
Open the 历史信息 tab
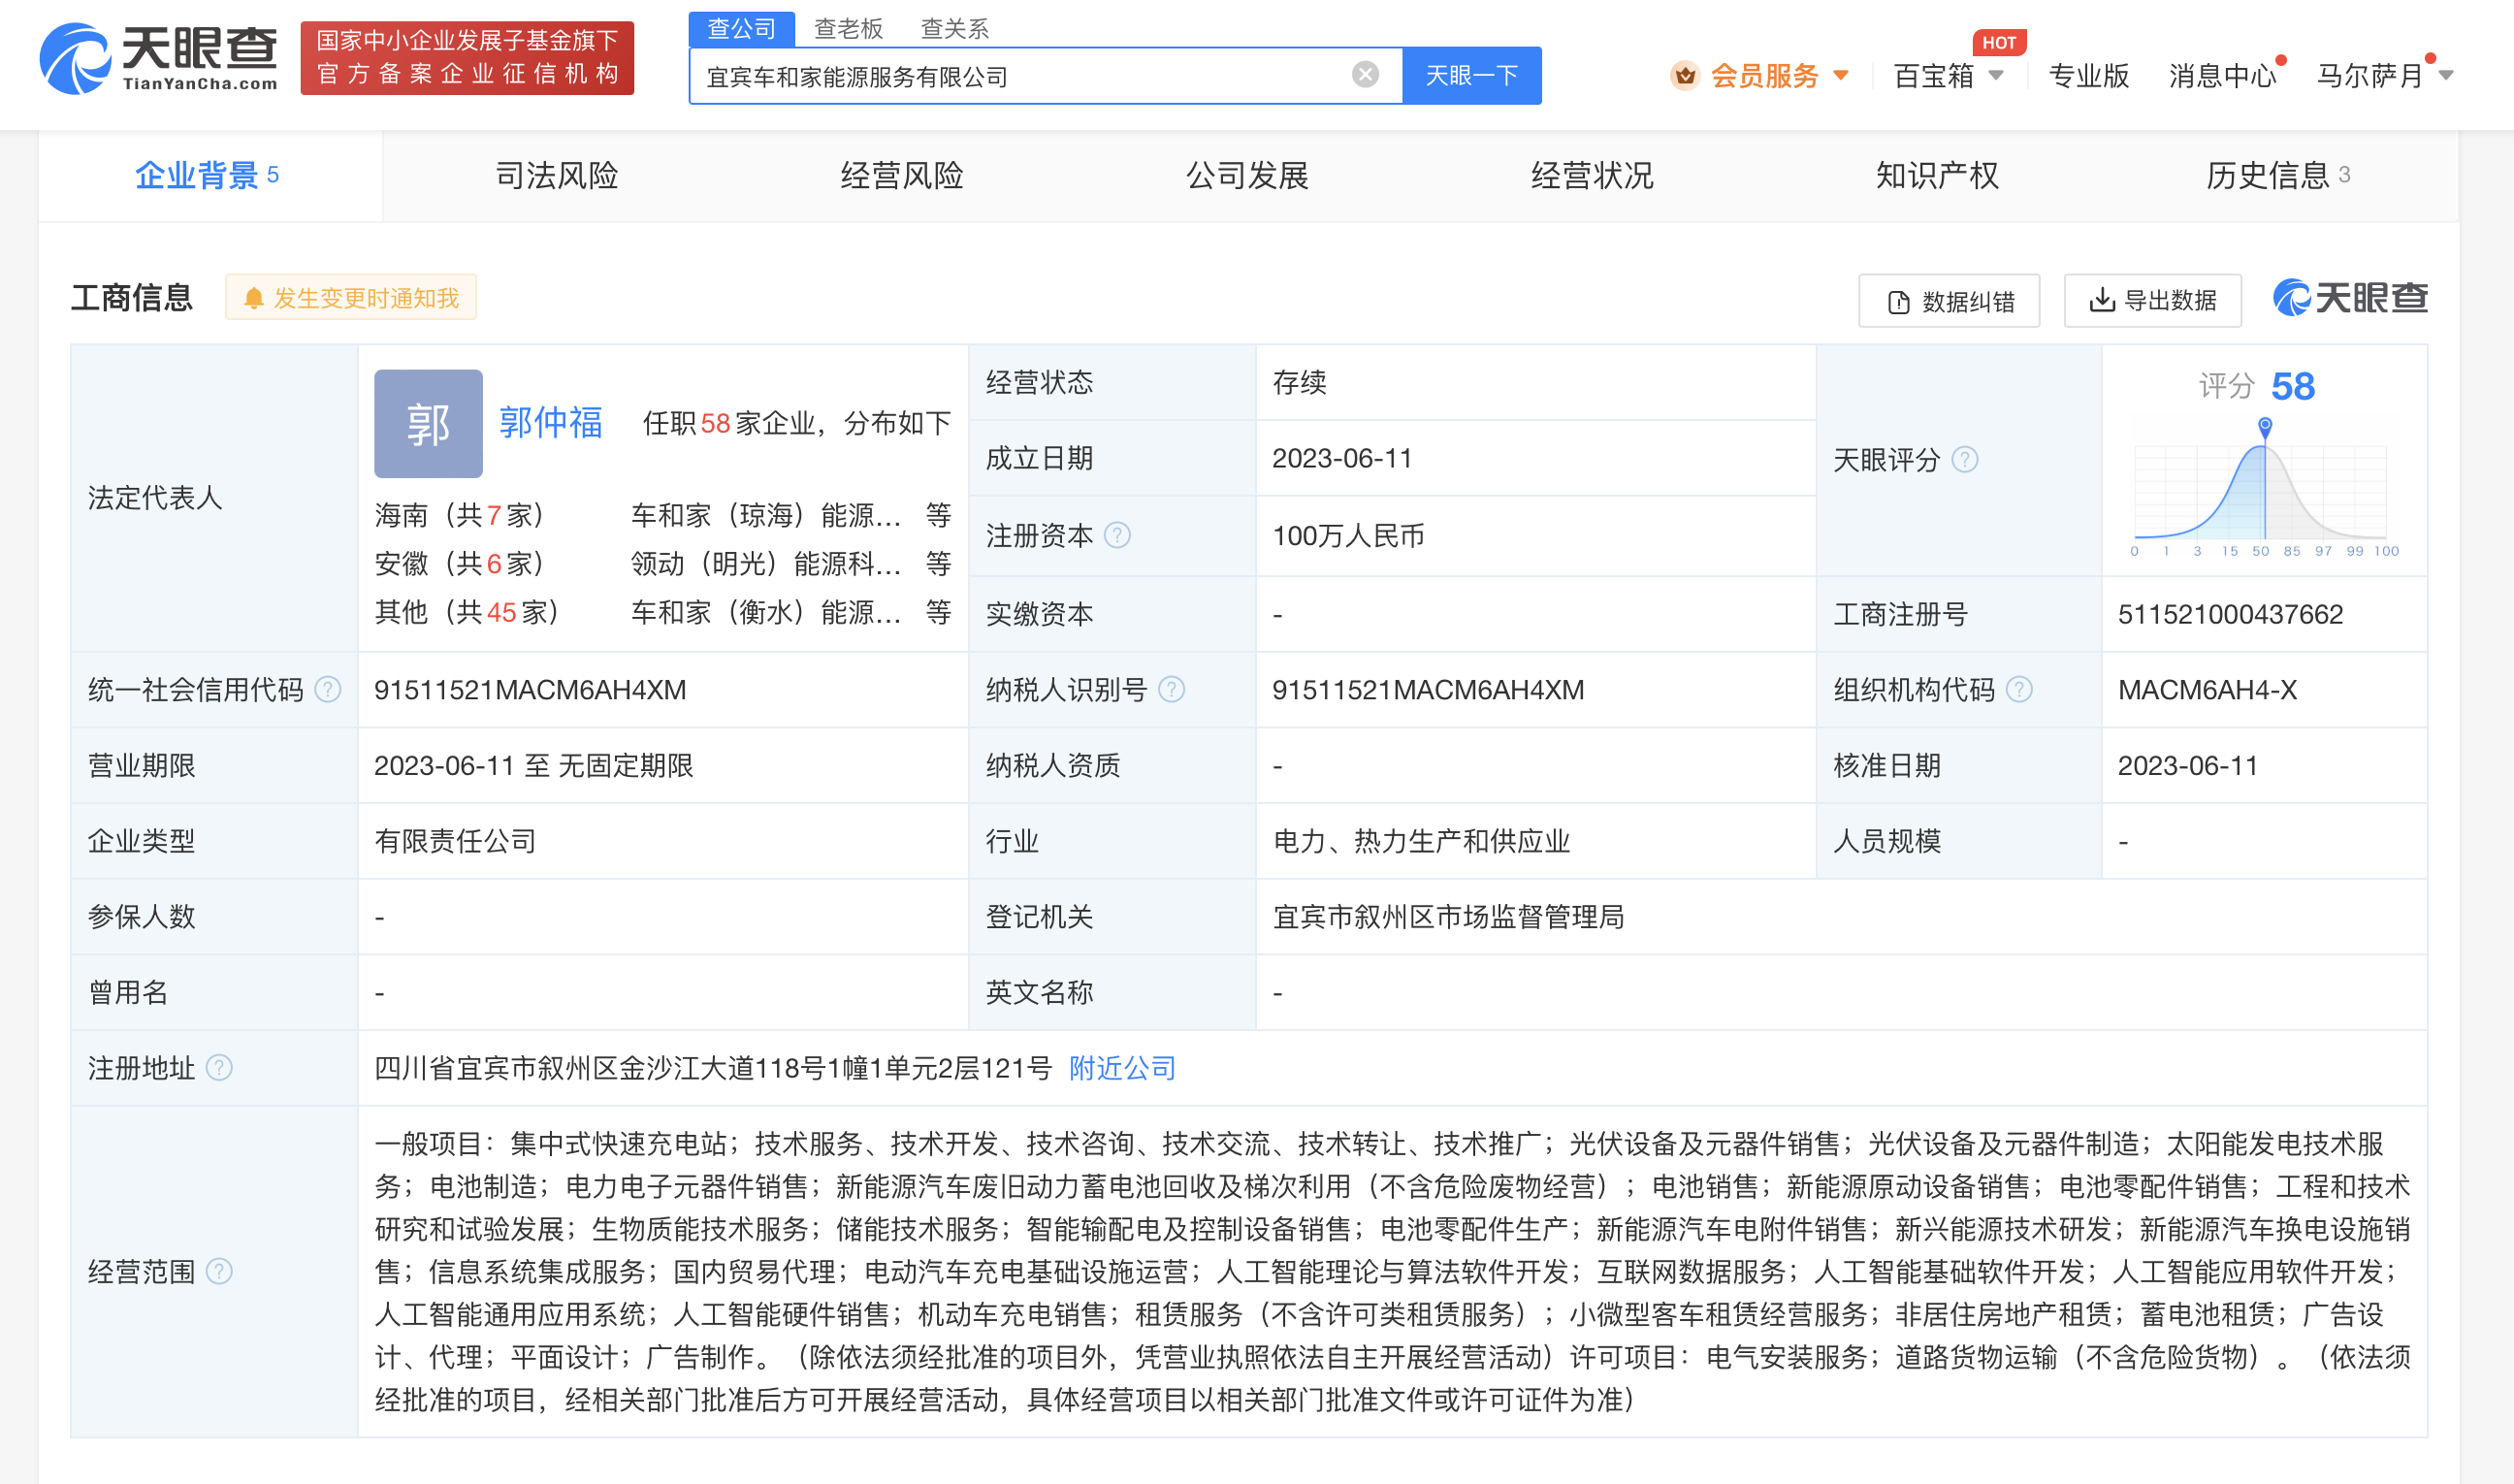click(x=2278, y=175)
